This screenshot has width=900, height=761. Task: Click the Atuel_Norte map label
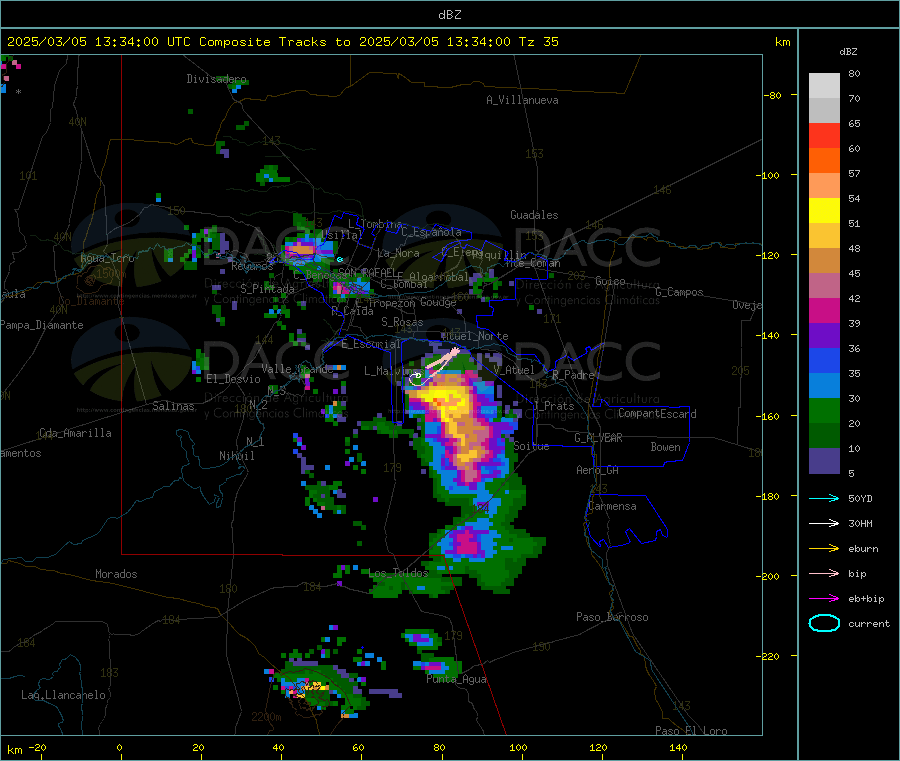(x=475, y=336)
